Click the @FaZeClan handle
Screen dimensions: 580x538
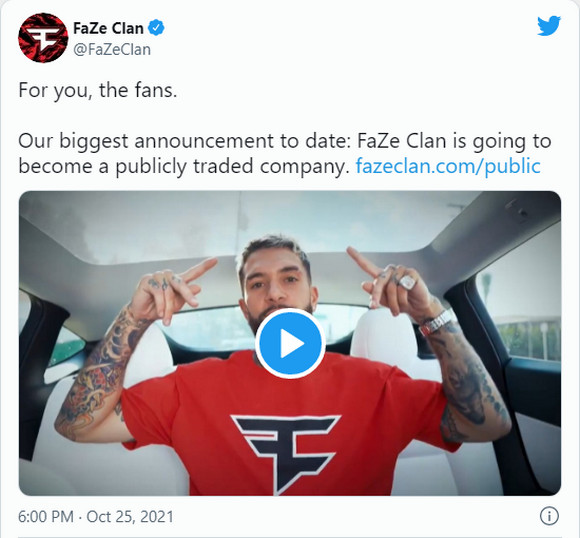coord(112,49)
